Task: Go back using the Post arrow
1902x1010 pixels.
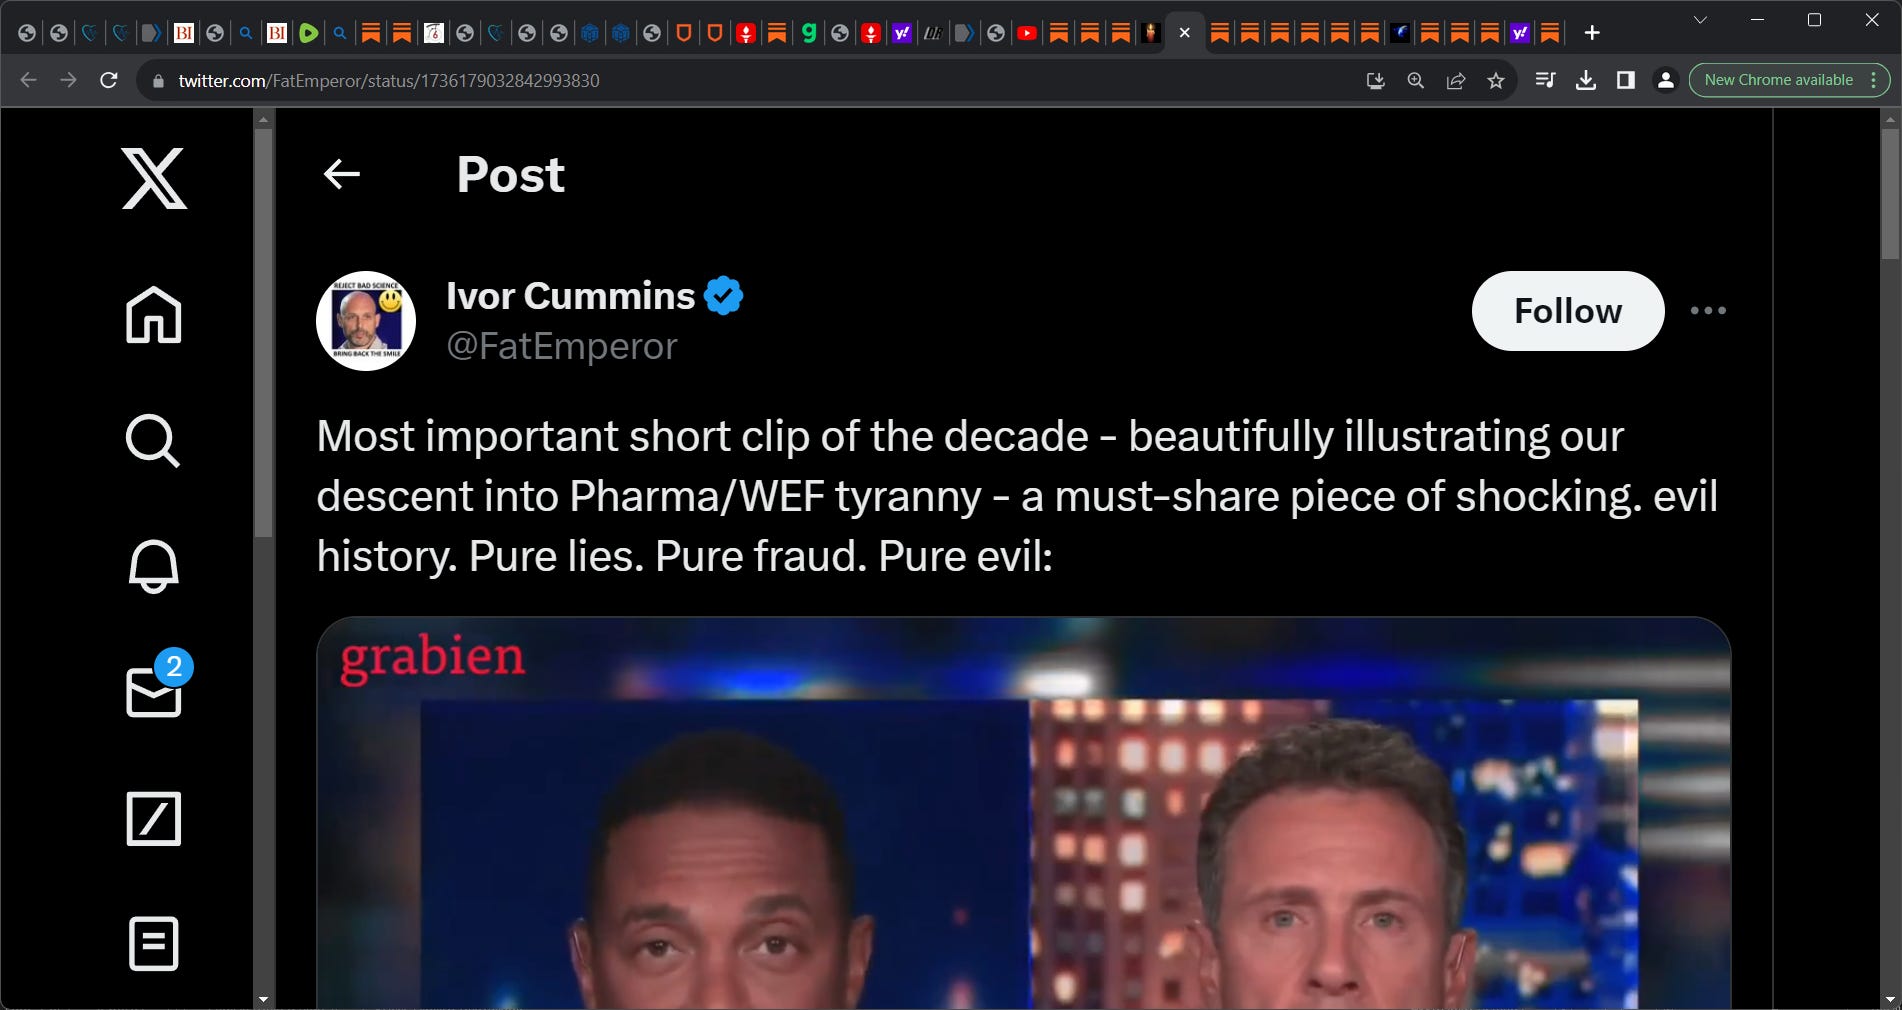Action: (342, 174)
